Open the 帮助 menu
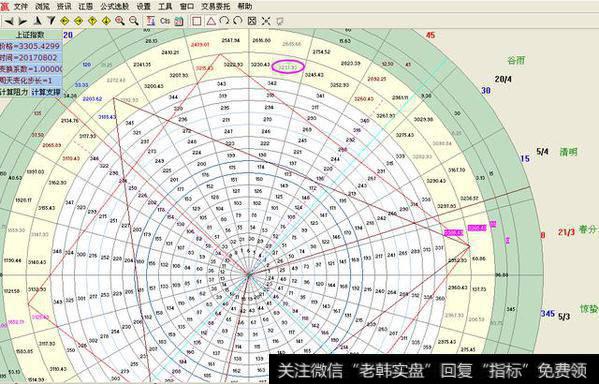599x384 pixels. (244, 6)
